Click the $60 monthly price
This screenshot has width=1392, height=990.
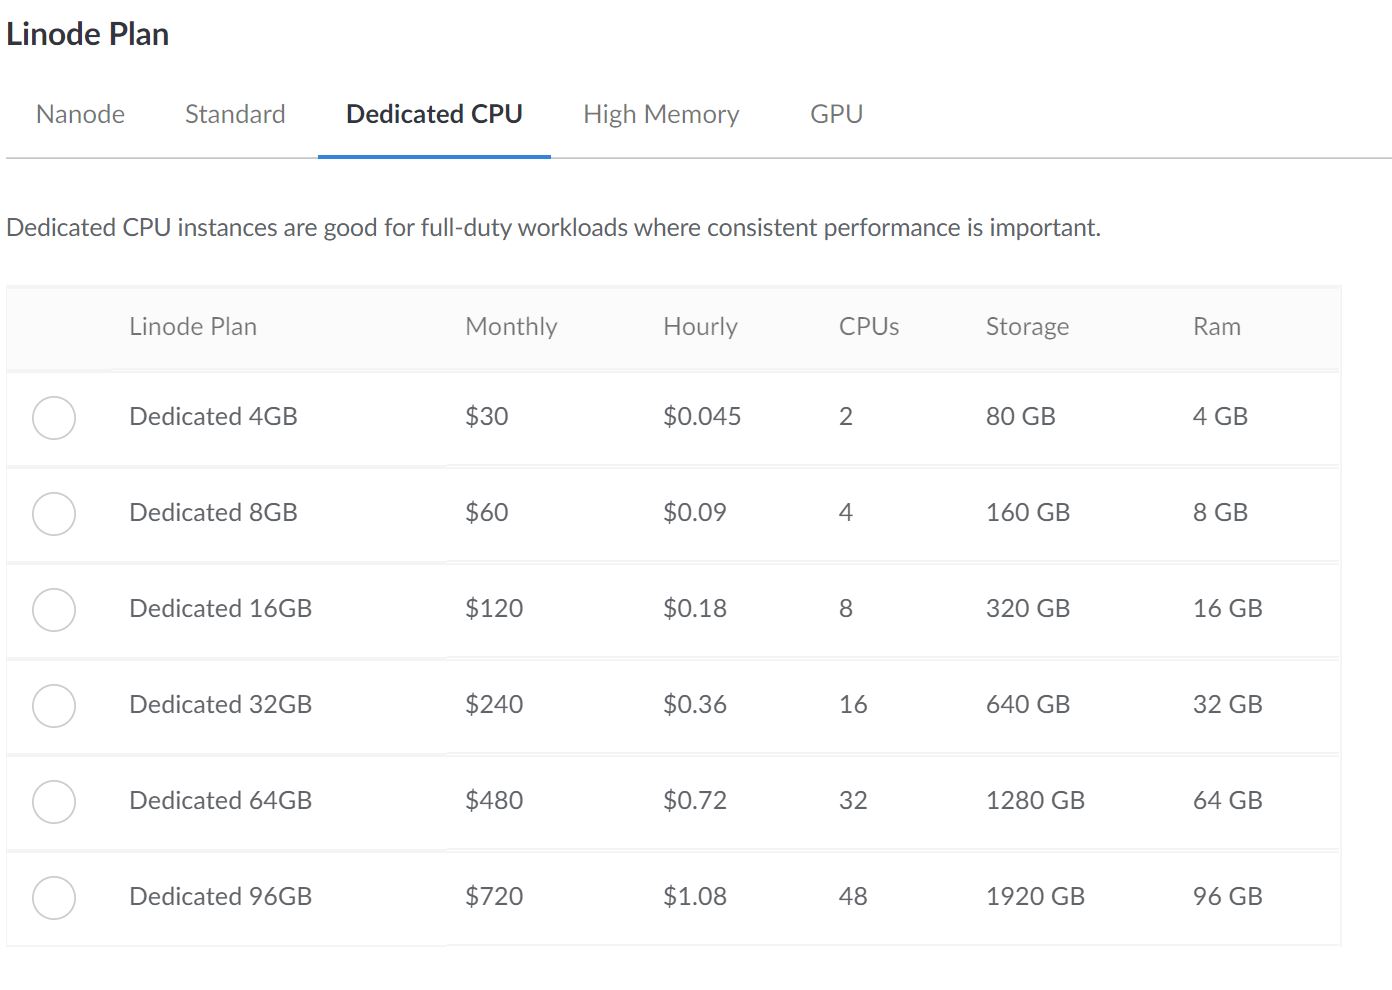486,513
